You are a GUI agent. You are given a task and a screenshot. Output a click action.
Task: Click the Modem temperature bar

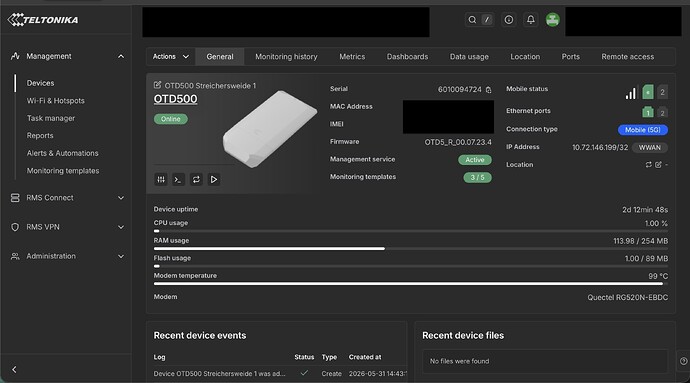411,284
